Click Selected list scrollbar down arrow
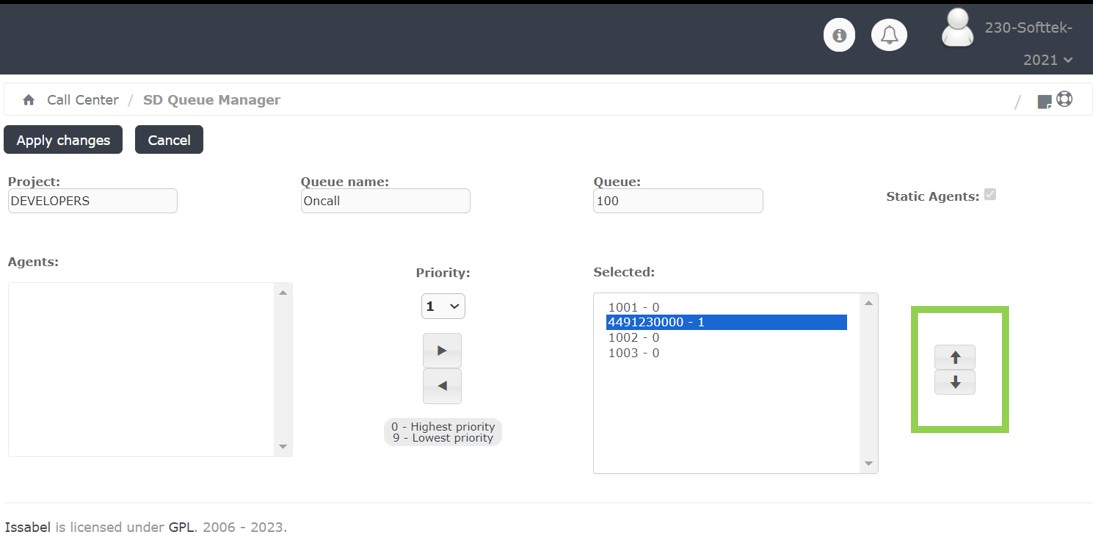 (x=868, y=464)
